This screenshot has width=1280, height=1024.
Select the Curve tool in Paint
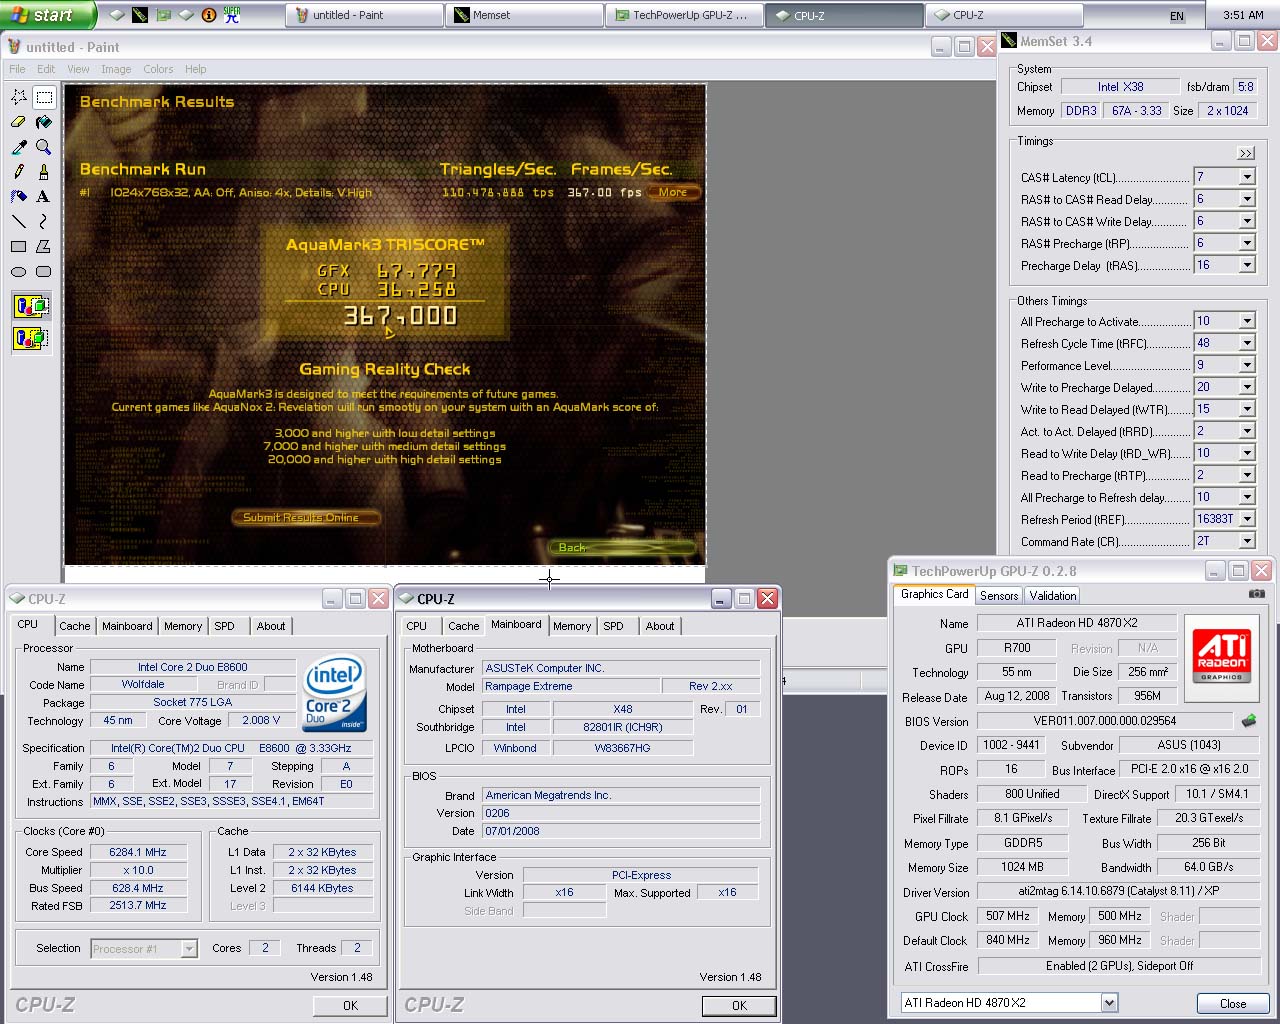[x=44, y=222]
